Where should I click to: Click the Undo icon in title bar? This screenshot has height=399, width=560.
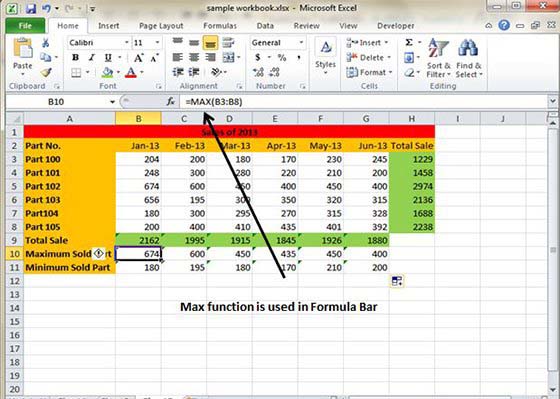tap(46, 8)
